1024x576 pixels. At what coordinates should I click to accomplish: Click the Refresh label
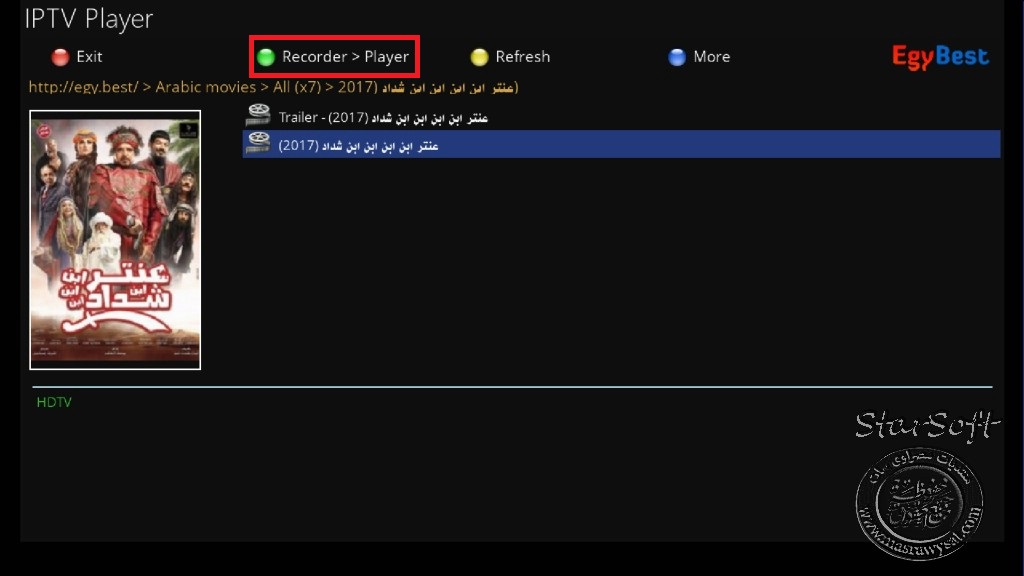[x=522, y=57]
